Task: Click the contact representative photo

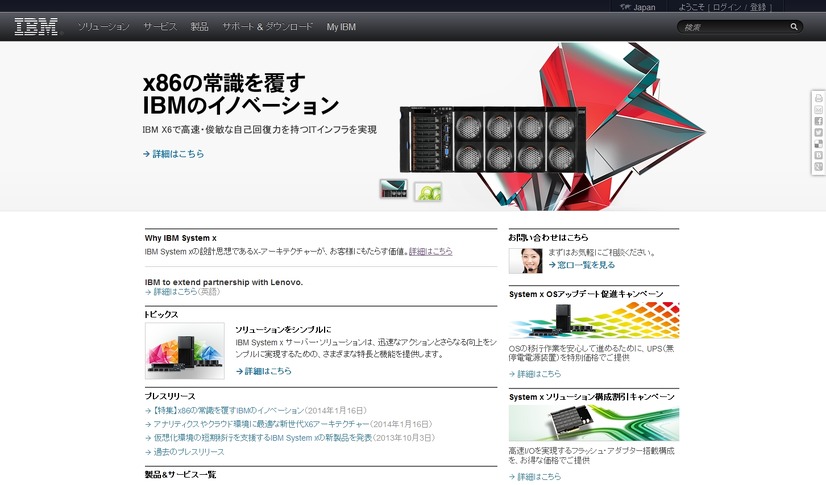Action: pos(525,261)
